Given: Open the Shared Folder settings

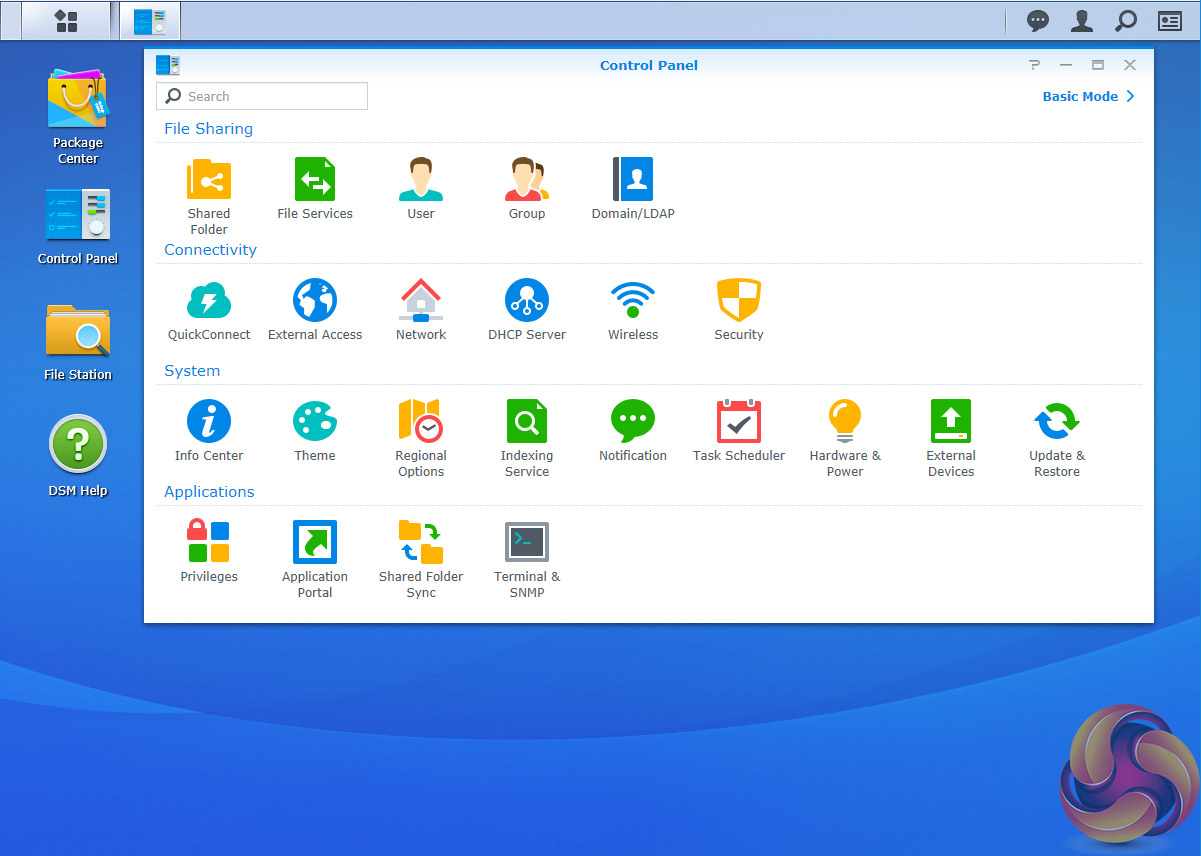Looking at the screenshot, I should [x=209, y=181].
